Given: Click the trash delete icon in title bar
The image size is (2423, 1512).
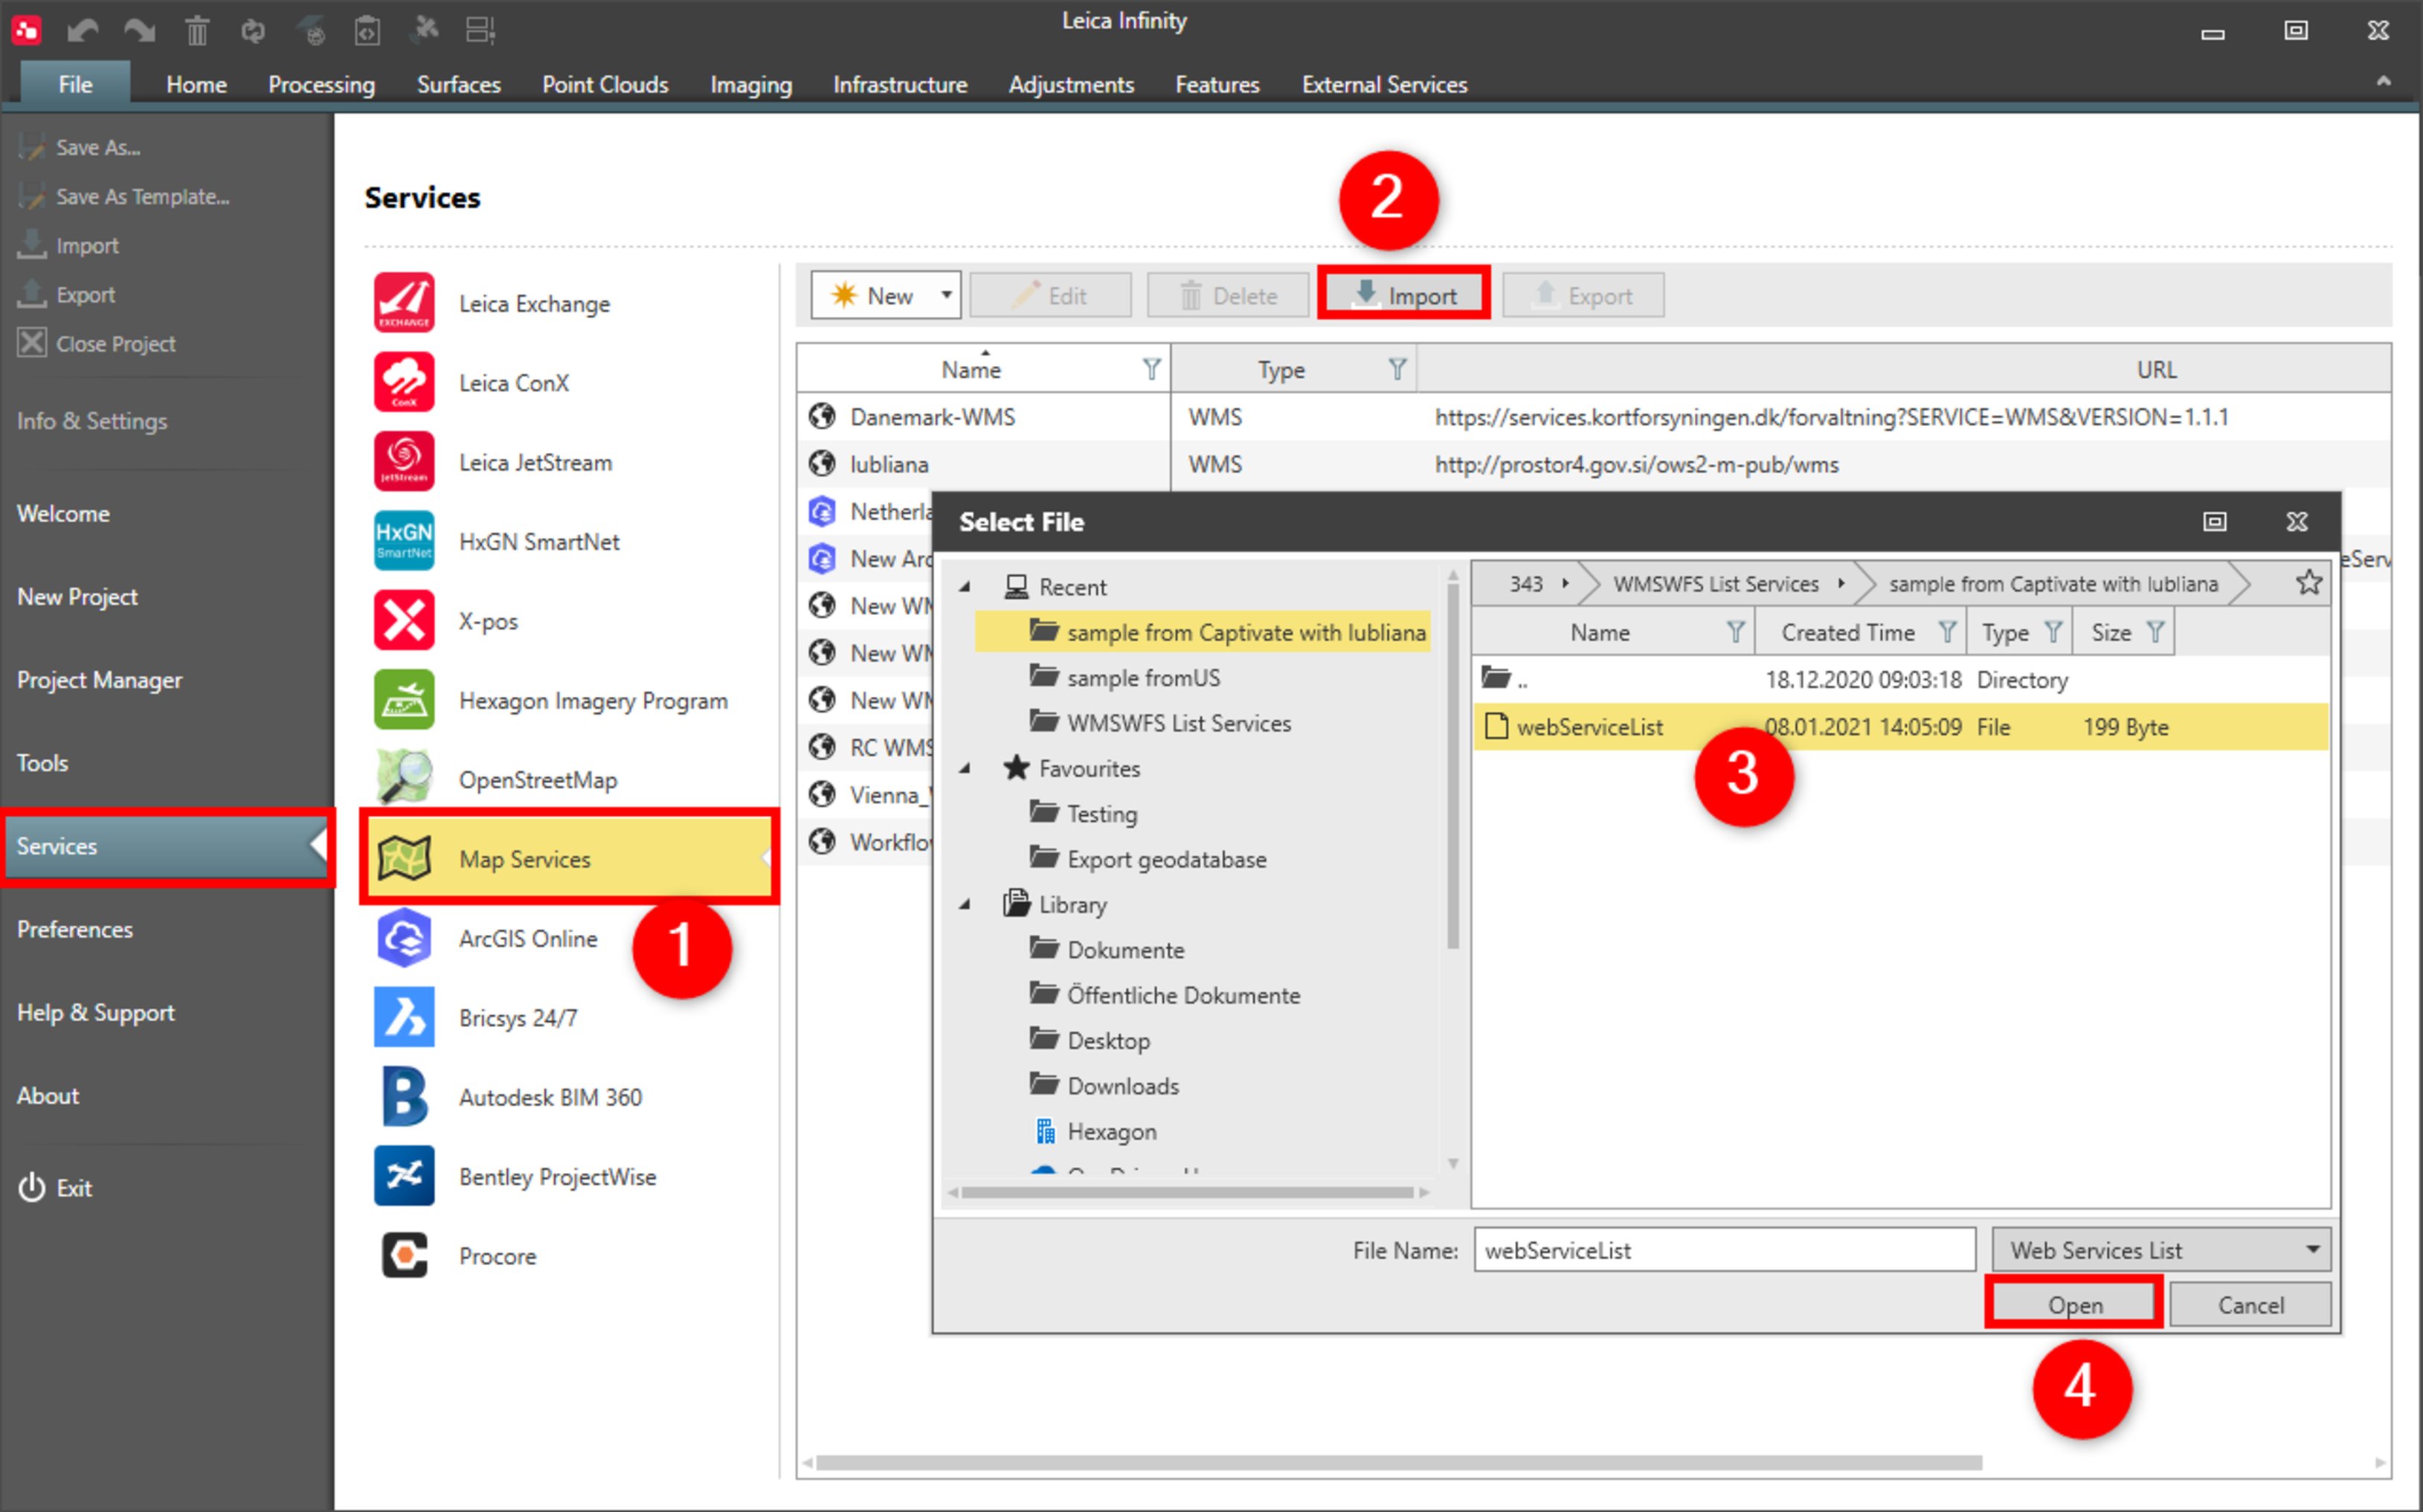Looking at the screenshot, I should point(197,30).
